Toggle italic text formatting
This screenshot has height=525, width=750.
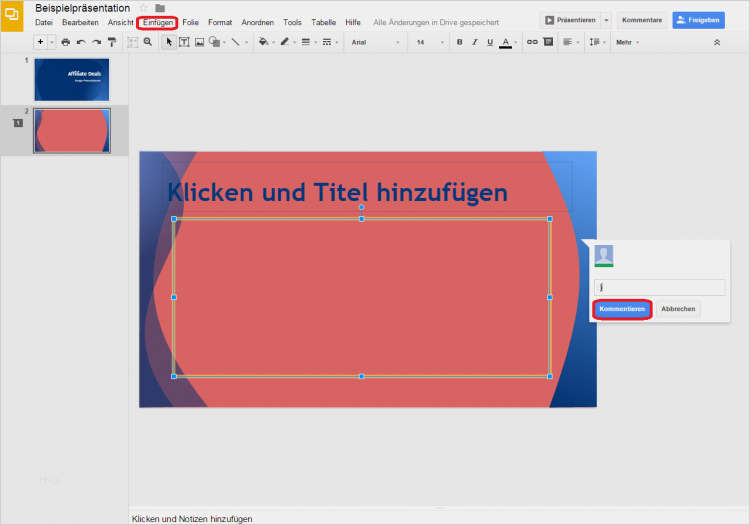(x=474, y=42)
